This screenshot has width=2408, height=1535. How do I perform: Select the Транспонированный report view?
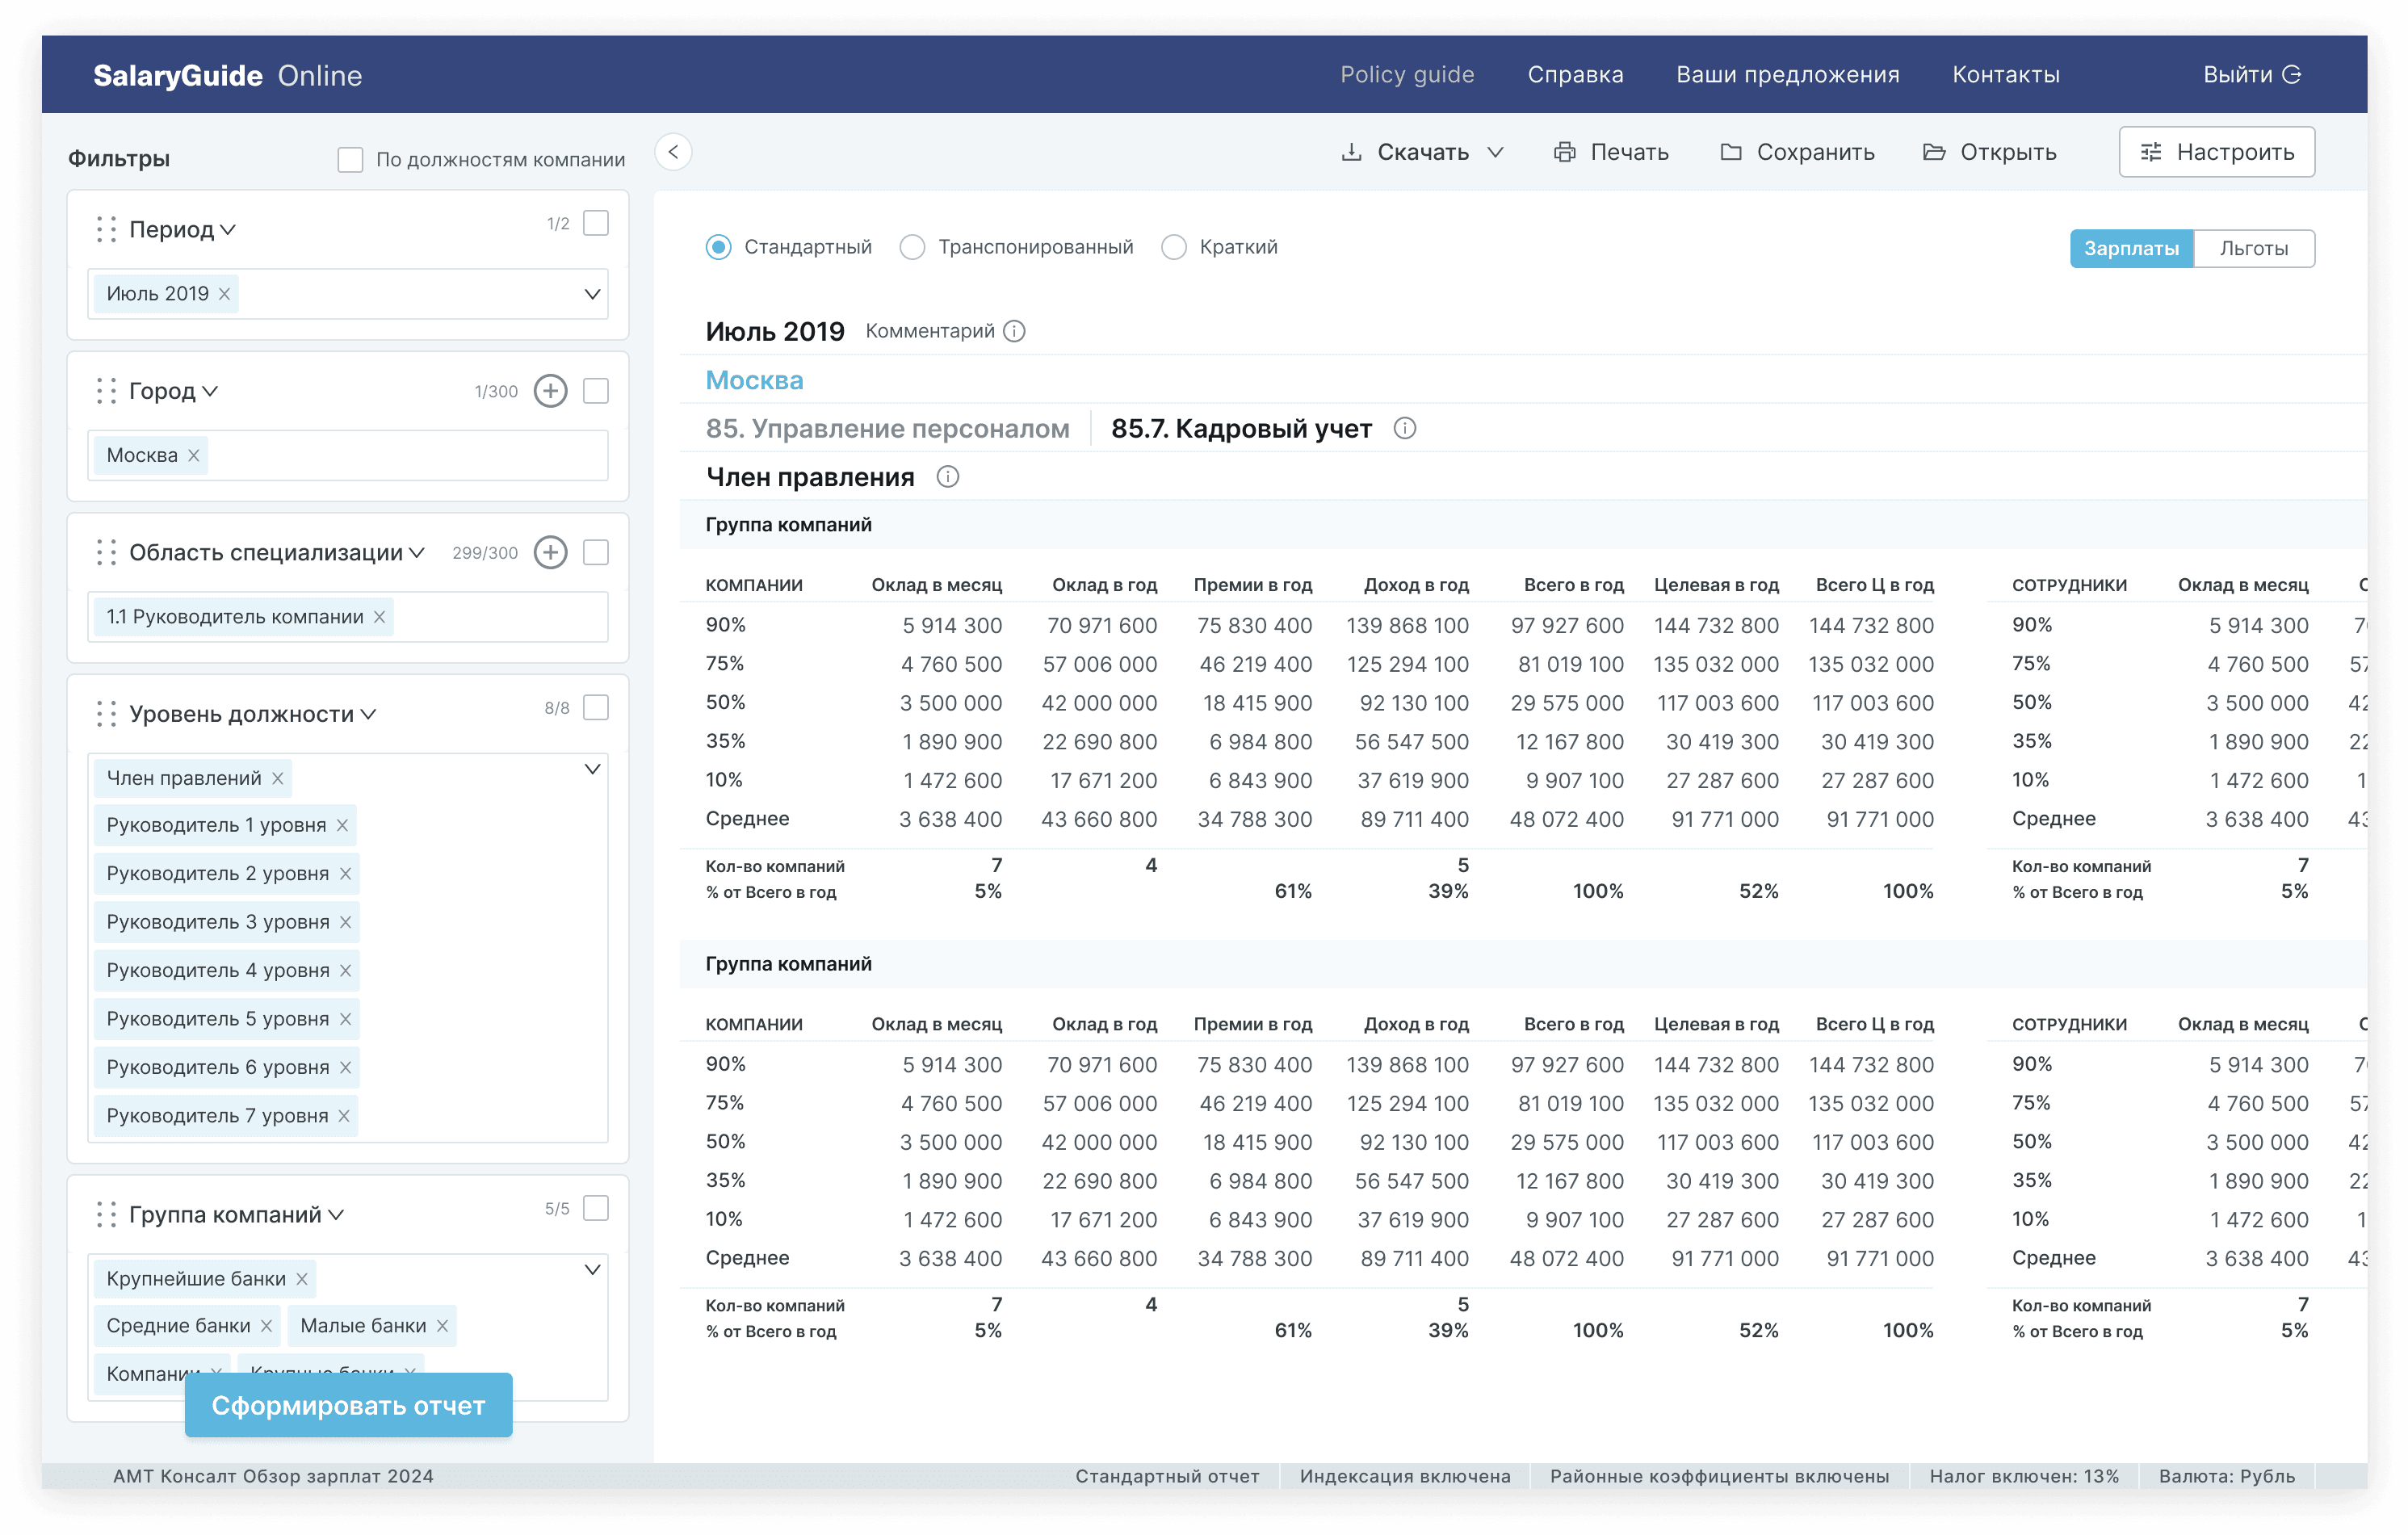[912, 247]
